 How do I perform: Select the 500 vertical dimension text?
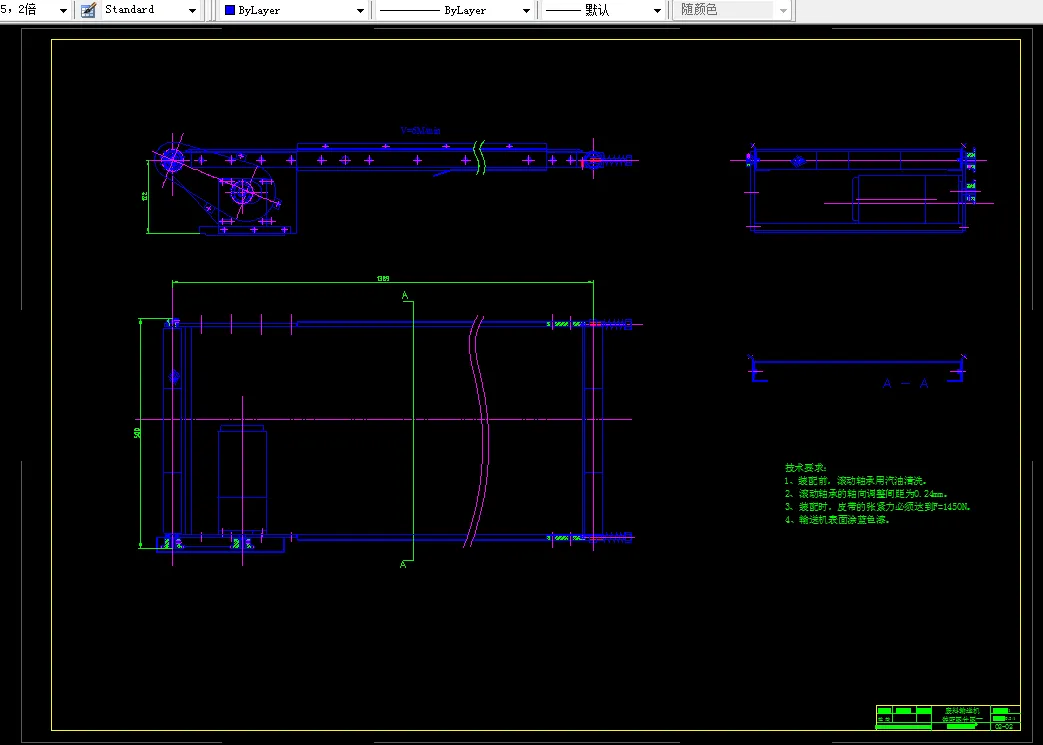(x=138, y=433)
